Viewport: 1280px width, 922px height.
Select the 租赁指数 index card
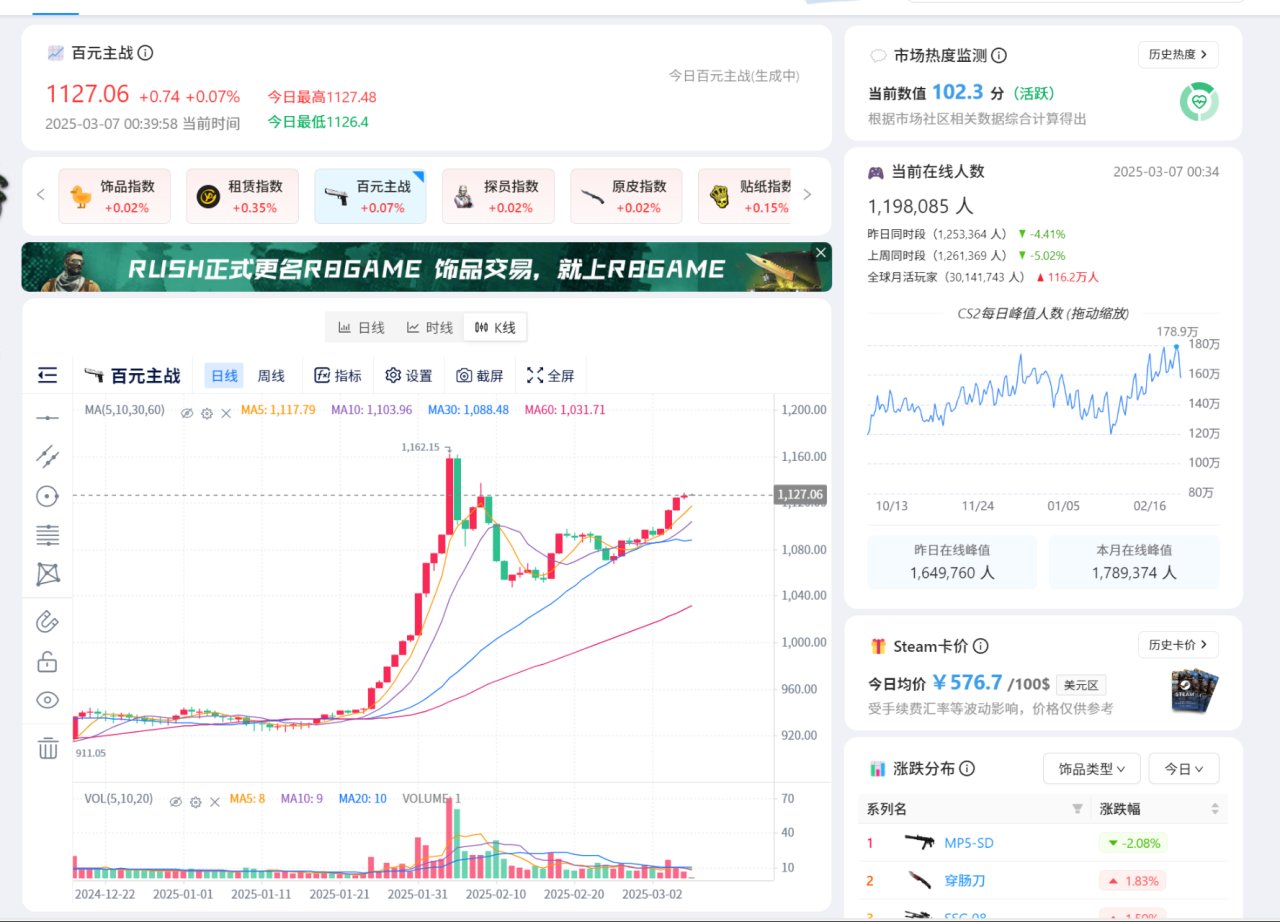(x=242, y=196)
